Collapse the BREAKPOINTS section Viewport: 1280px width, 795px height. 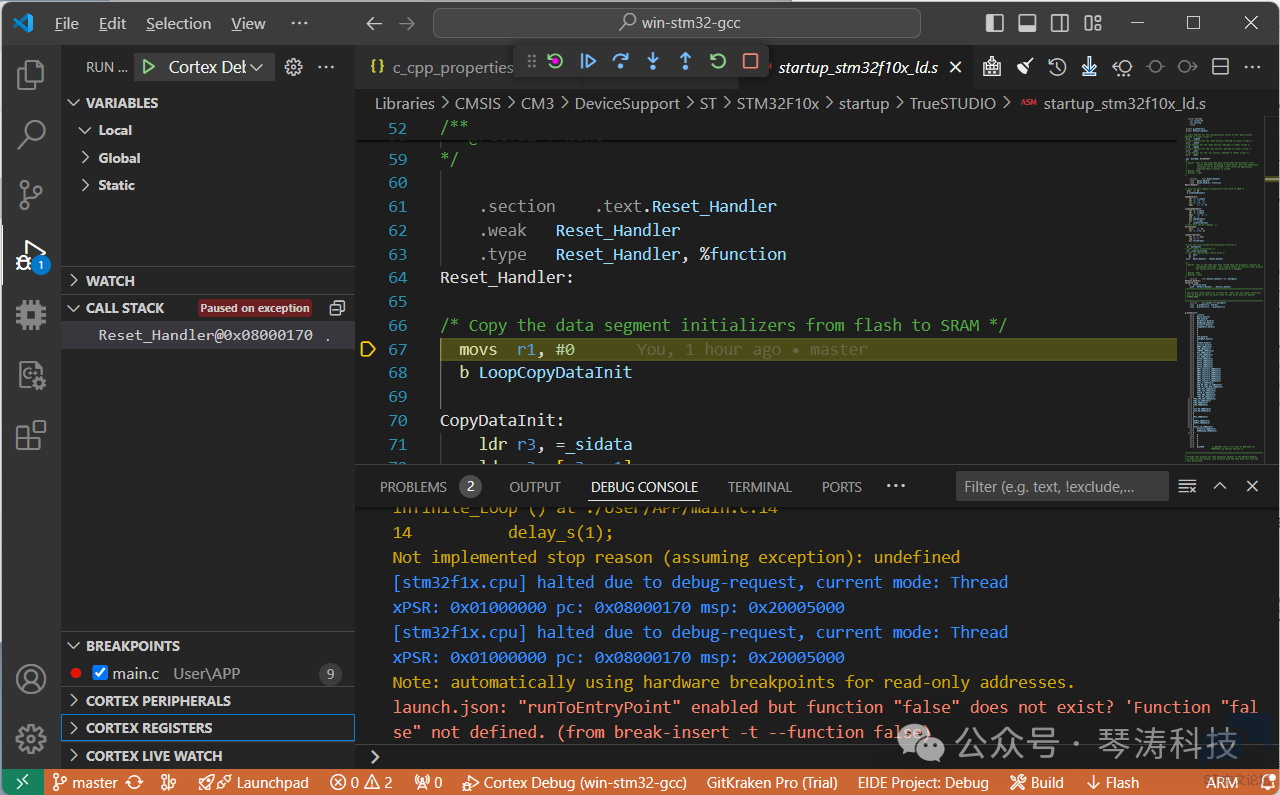(208, 646)
